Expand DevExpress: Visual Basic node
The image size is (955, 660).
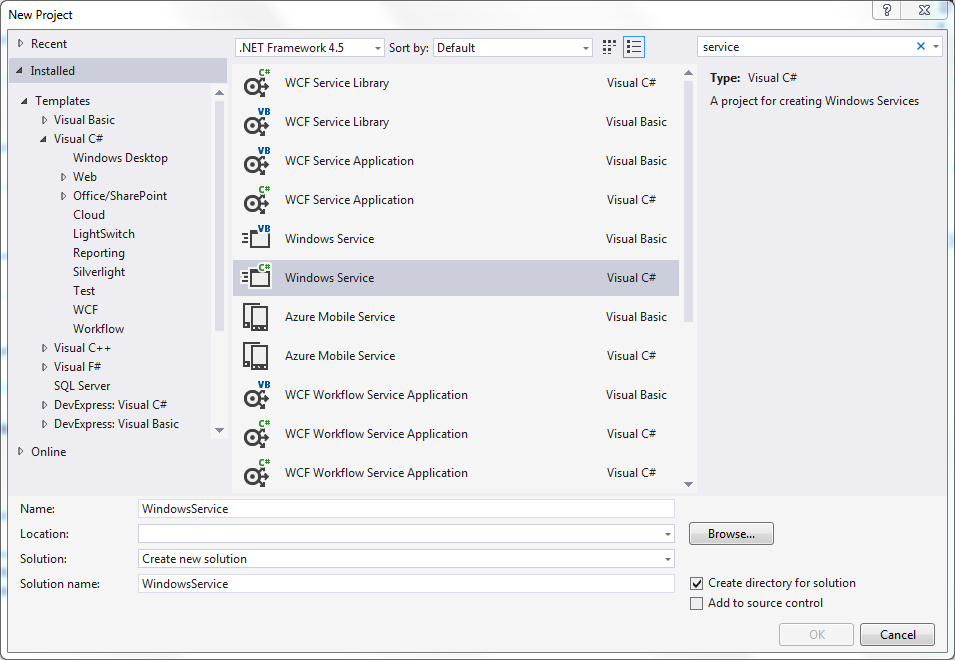click(44, 424)
